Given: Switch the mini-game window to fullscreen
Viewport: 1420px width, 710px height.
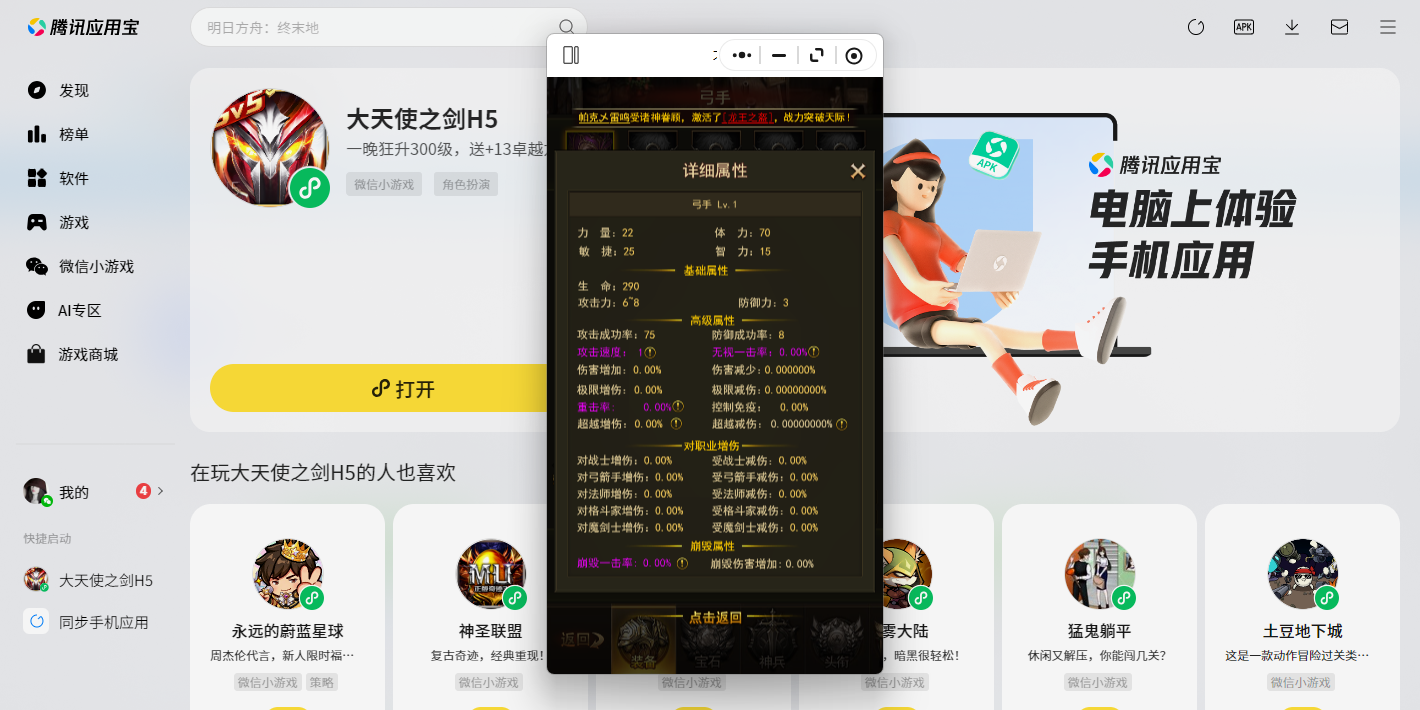Looking at the screenshot, I should [x=817, y=55].
